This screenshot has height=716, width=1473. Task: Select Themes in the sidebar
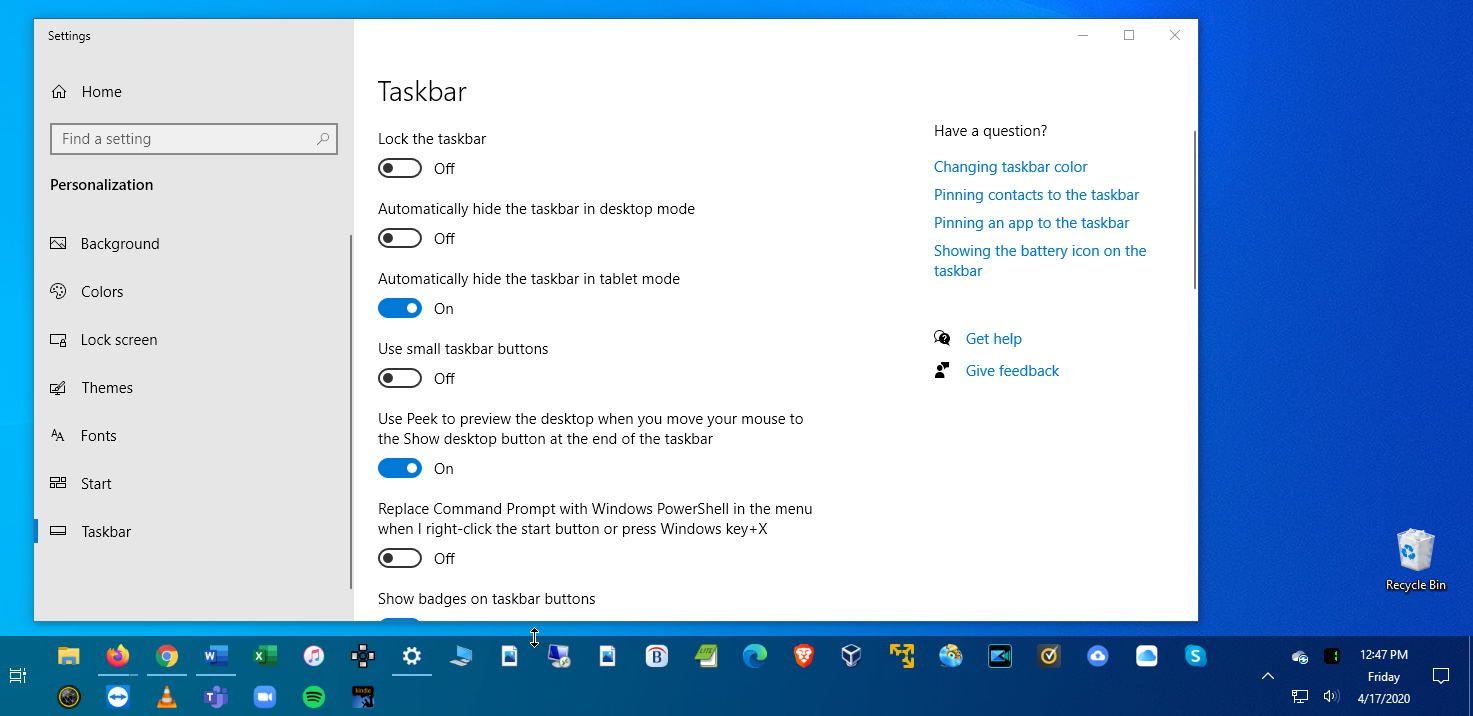coord(192,387)
